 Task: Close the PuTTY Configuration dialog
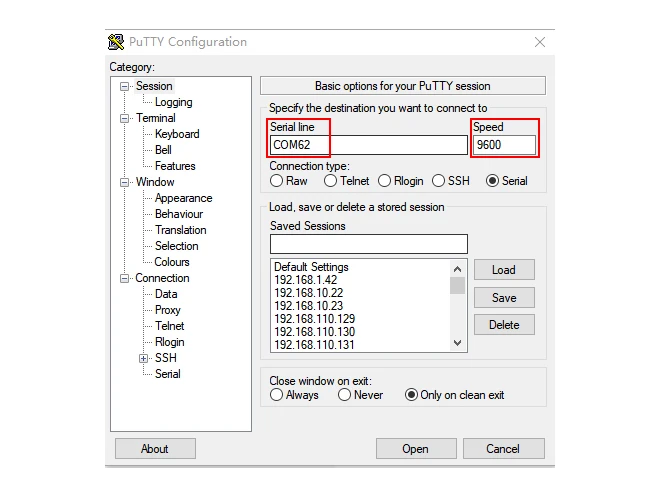540,42
